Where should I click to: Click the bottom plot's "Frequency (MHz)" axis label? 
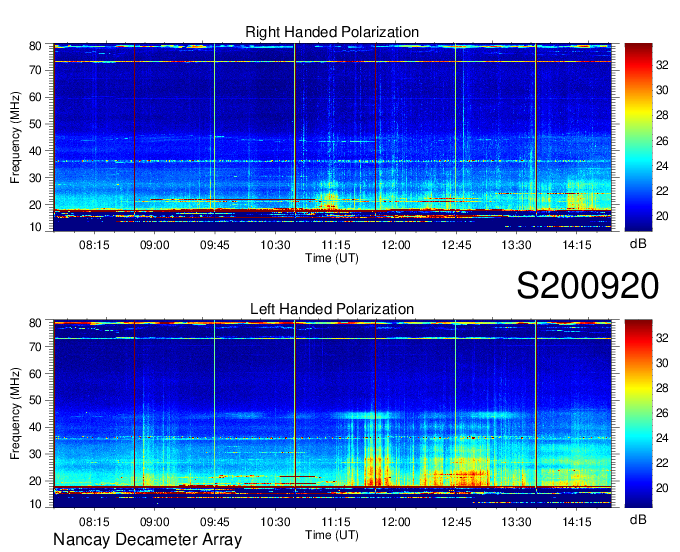[x=15, y=414]
